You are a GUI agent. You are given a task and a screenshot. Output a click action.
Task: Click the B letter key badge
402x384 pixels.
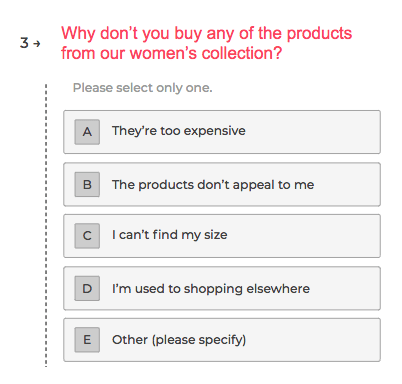coord(87,184)
